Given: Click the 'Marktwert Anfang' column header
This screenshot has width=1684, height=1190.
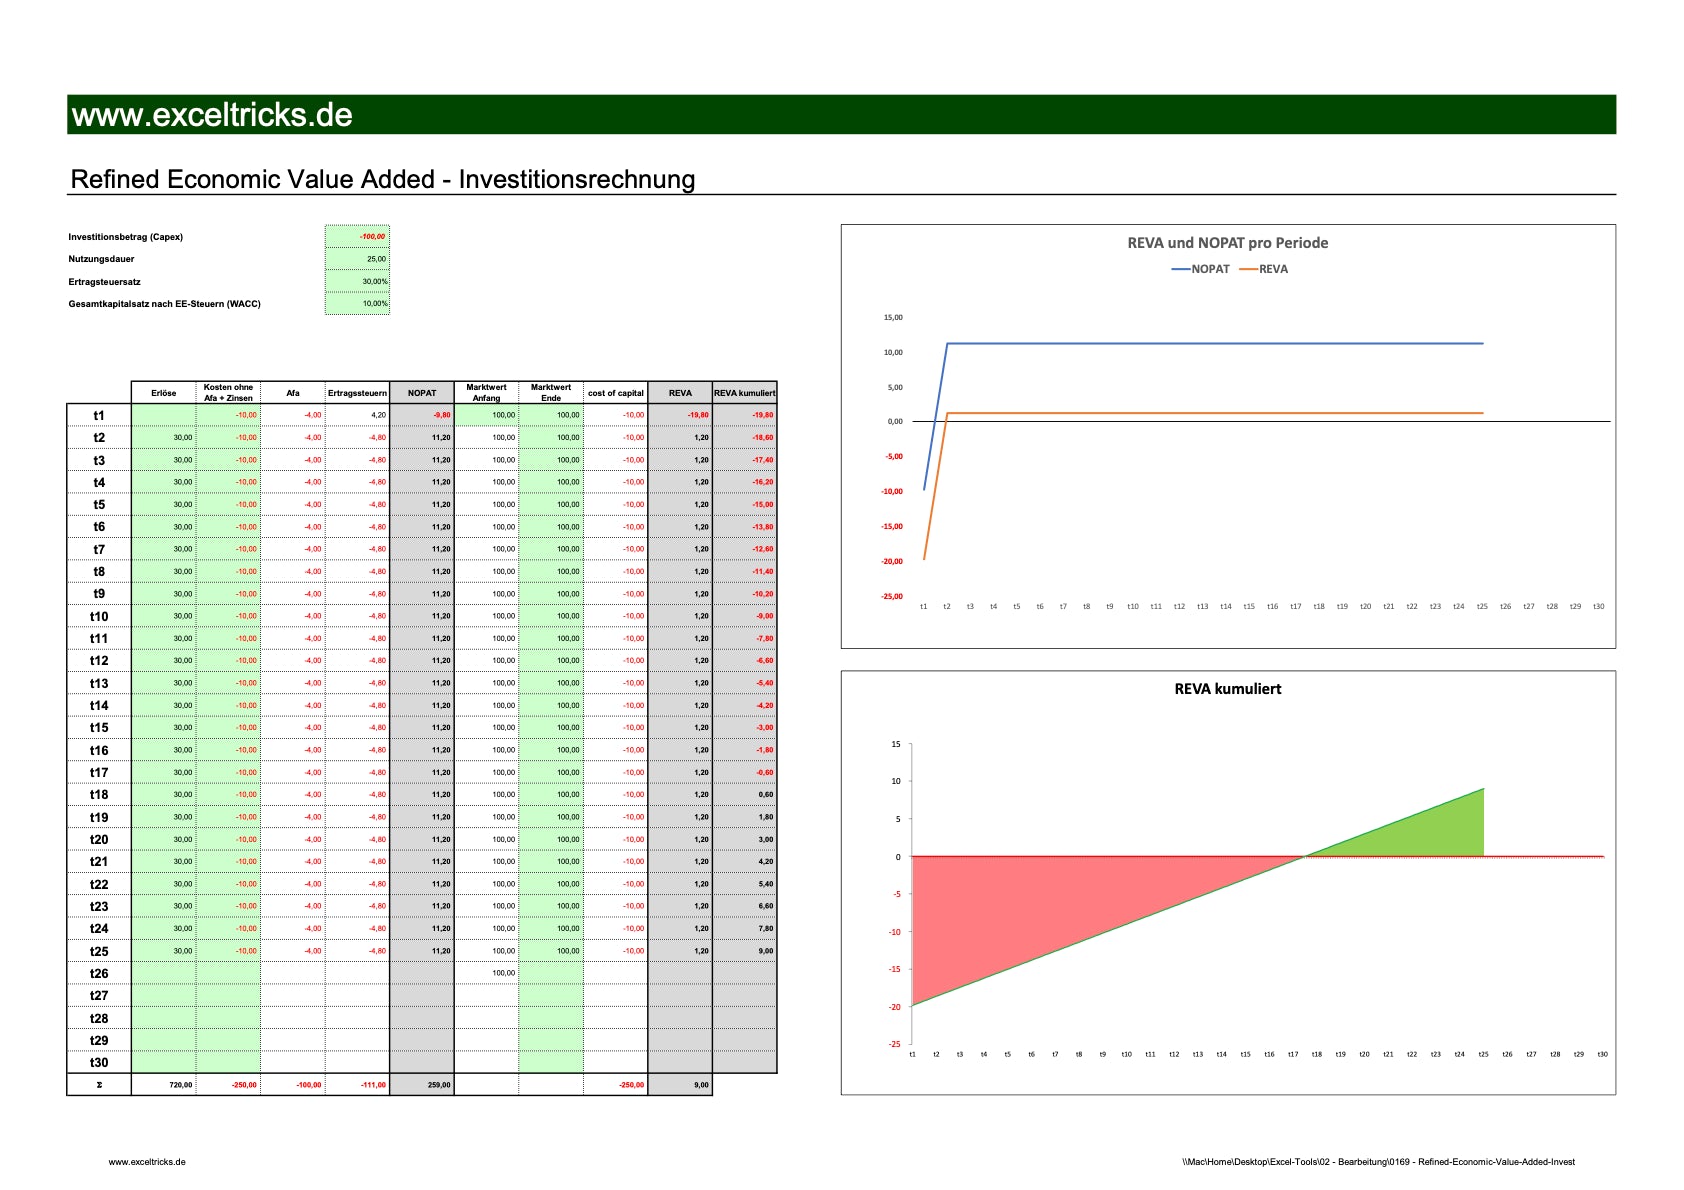Looking at the screenshot, I should pos(486,393).
